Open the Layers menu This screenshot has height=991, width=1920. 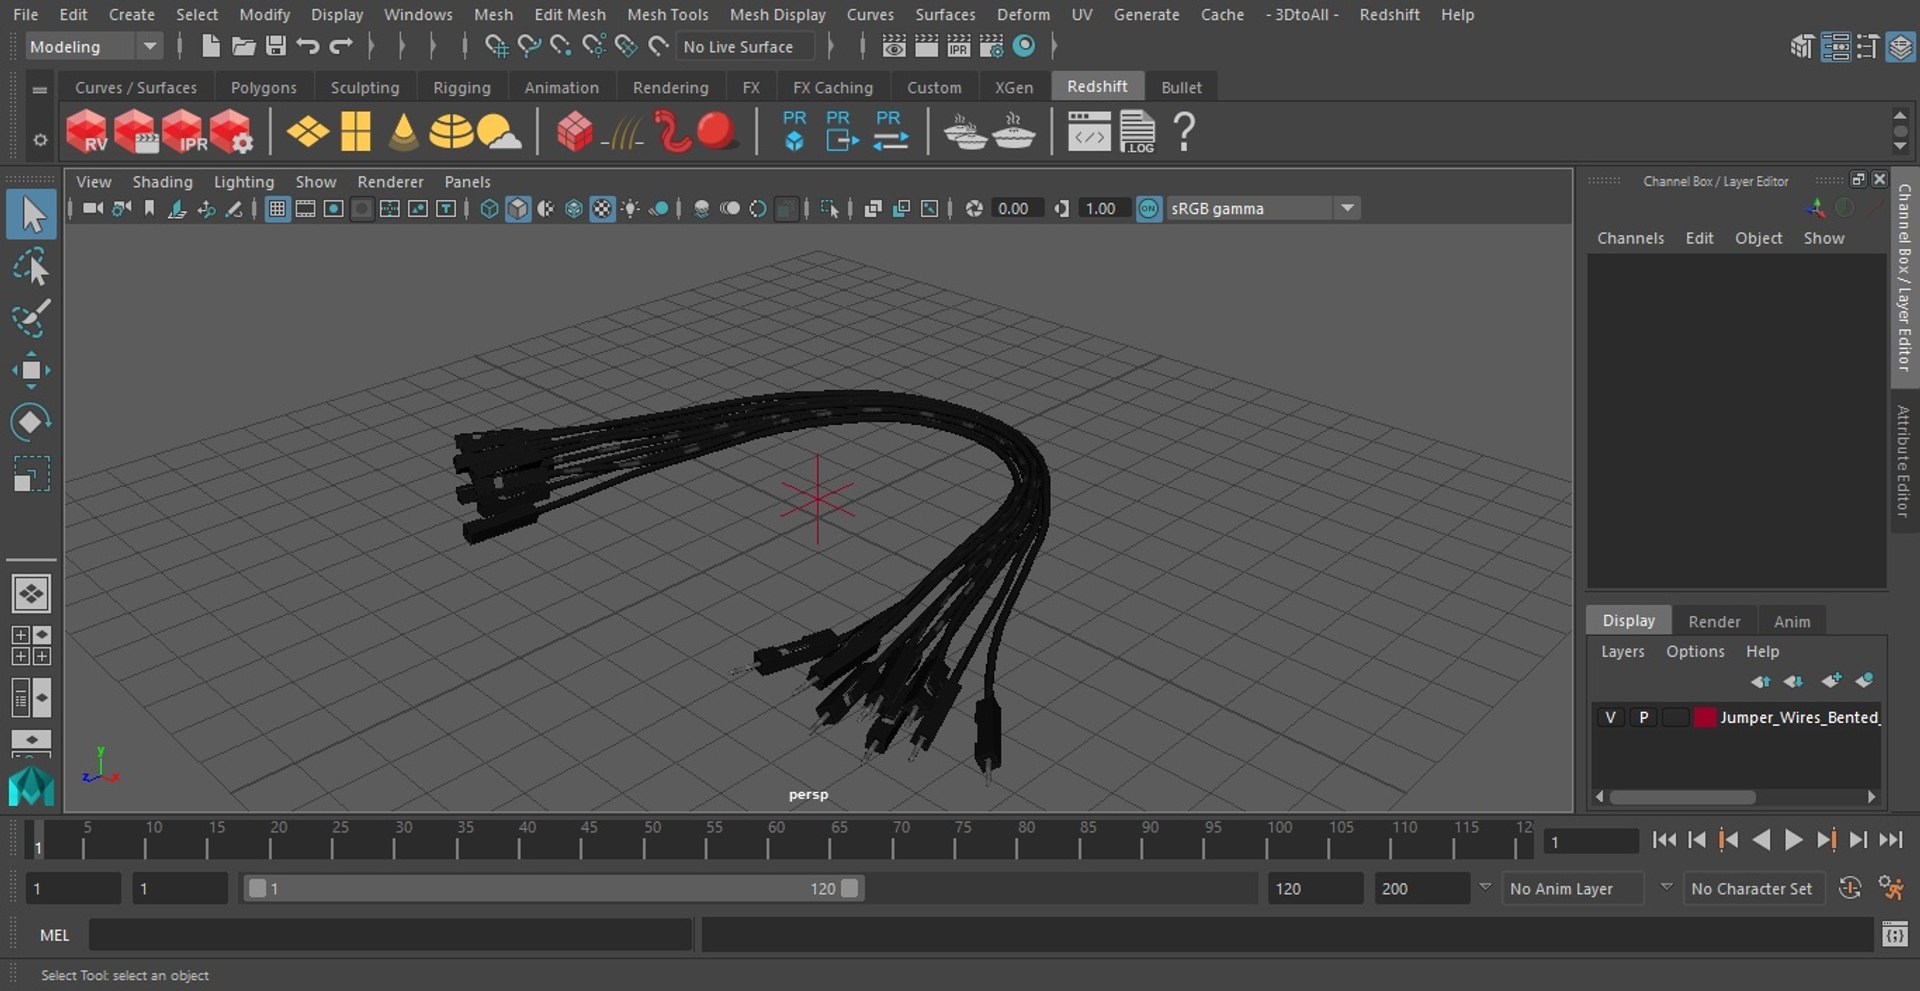[1622, 651]
